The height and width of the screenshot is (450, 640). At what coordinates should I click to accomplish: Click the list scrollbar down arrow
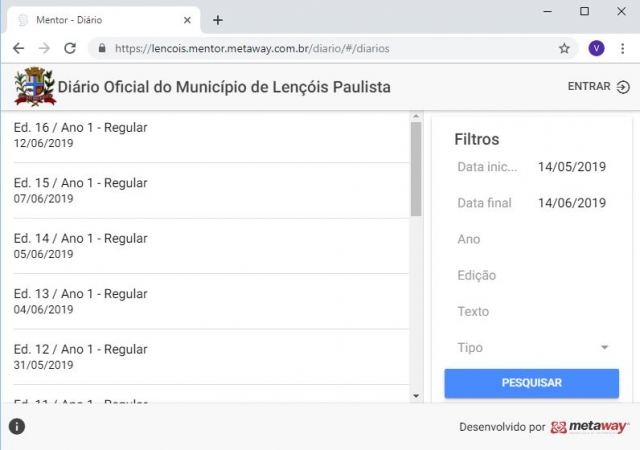(x=416, y=396)
